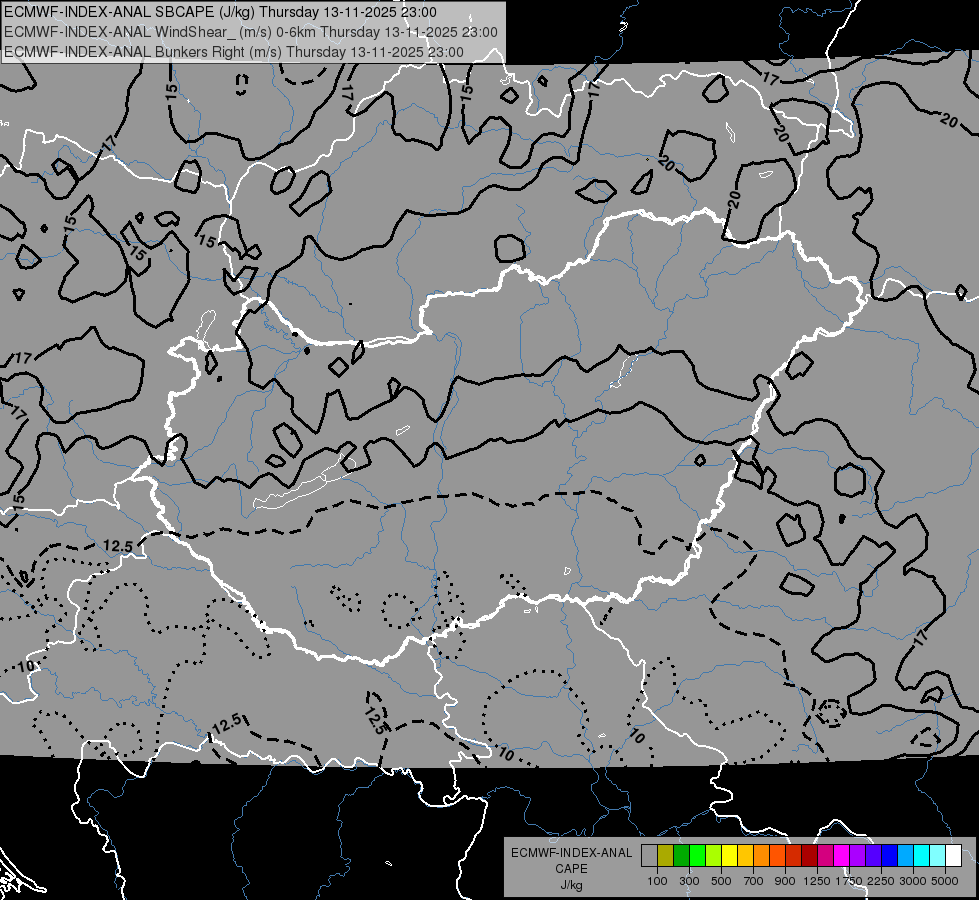Image resolution: width=979 pixels, height=900 pixels.
Task: Click the olive swatch above legend value 100
Action: [666, 855]
